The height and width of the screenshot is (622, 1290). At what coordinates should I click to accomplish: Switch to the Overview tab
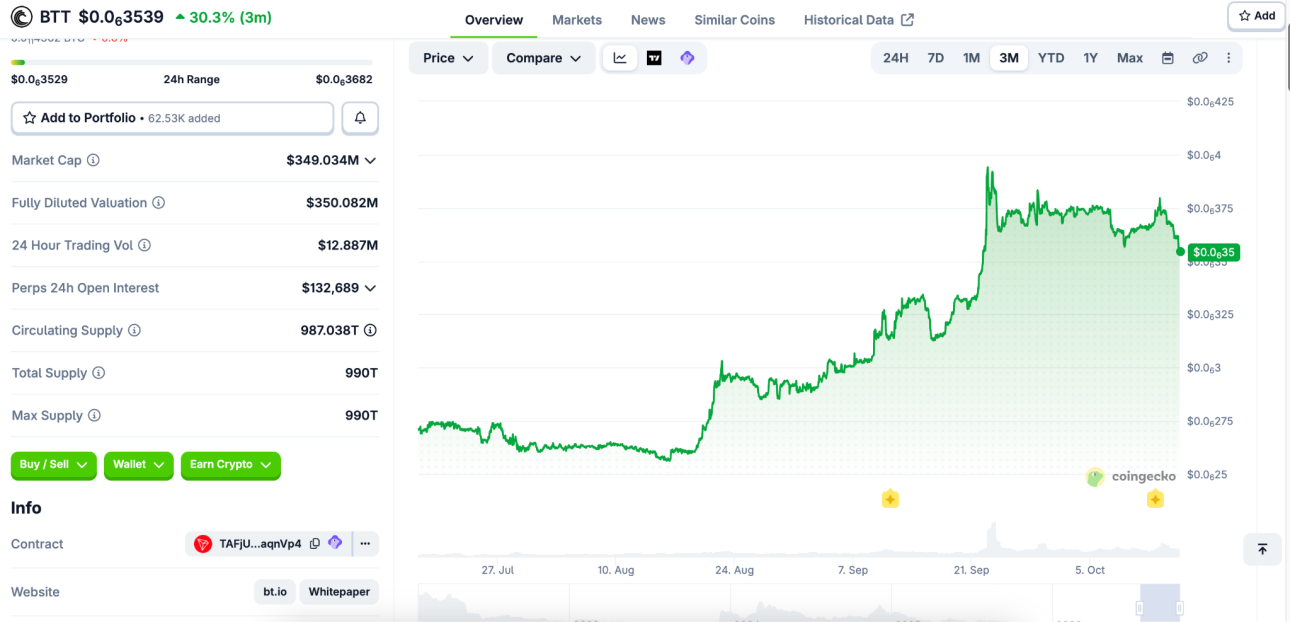click(494, 20)
